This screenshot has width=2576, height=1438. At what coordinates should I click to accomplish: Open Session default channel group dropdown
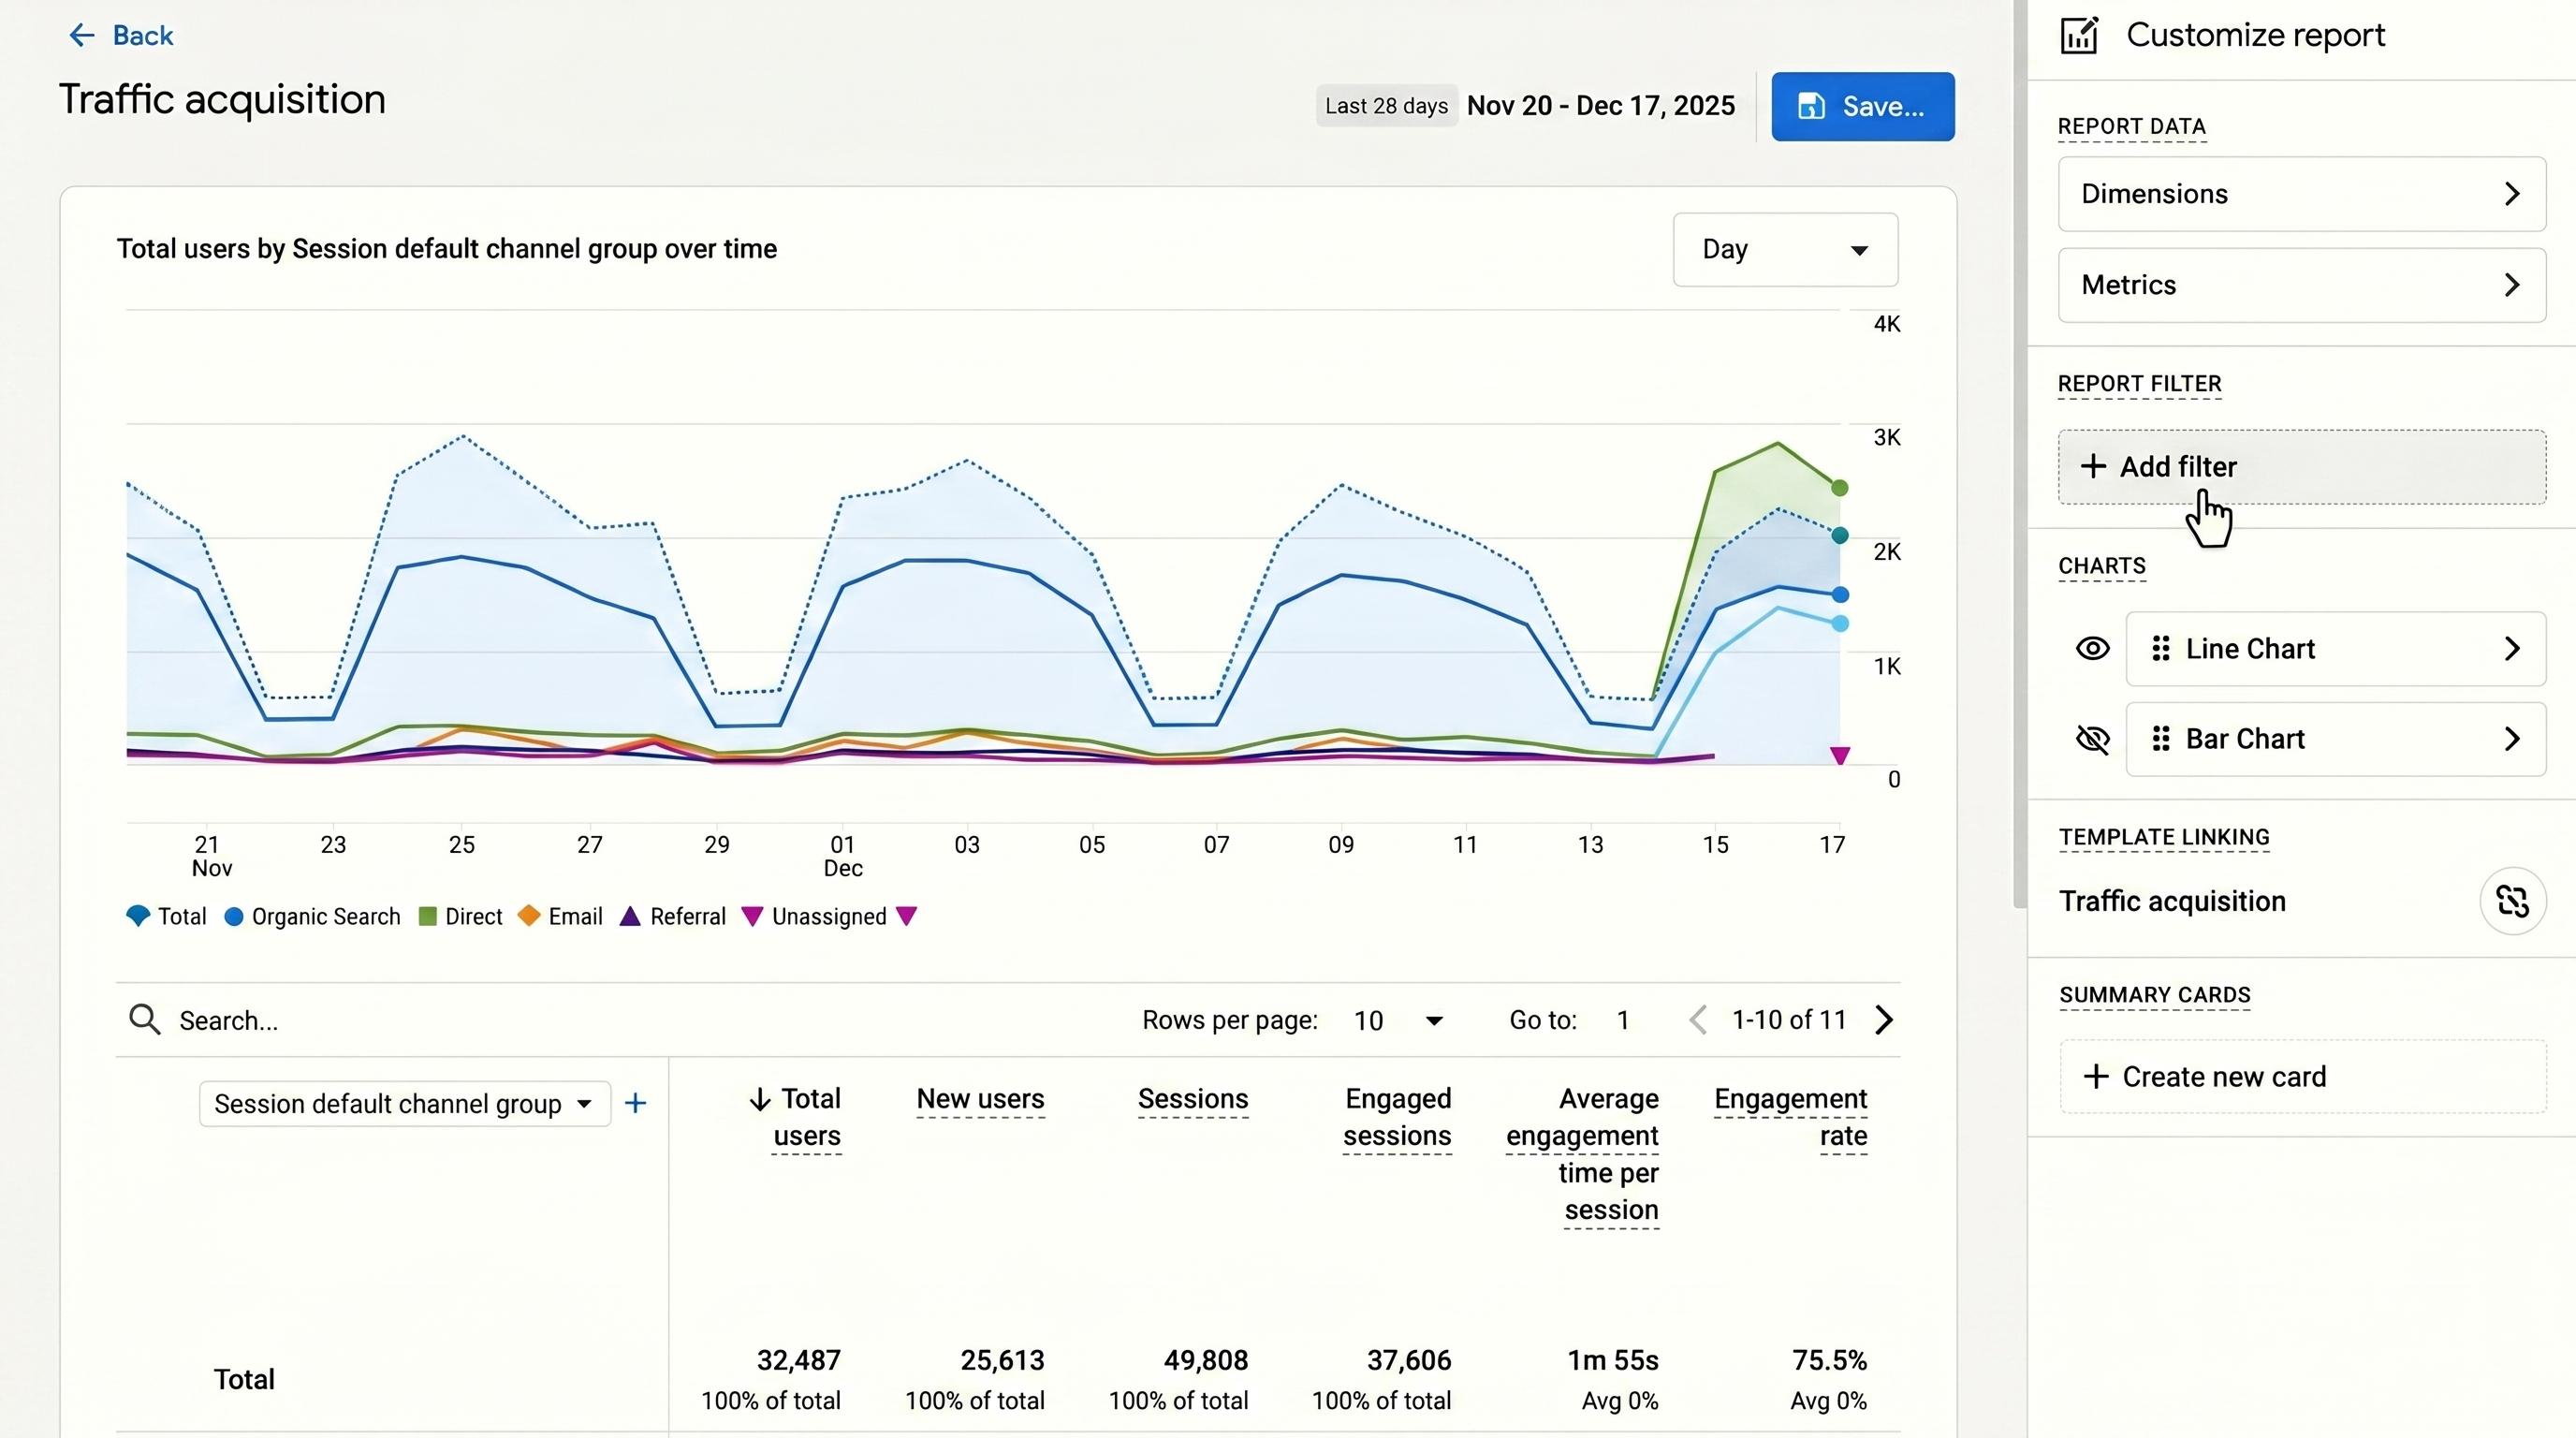click(x=404, y=1104)
